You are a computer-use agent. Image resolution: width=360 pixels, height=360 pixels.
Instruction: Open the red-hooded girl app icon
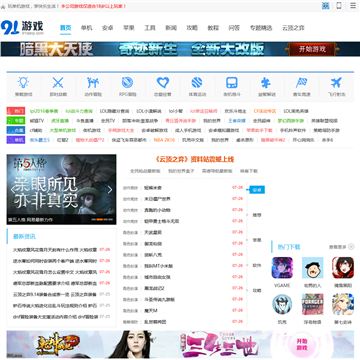click(x=343, y=268)
